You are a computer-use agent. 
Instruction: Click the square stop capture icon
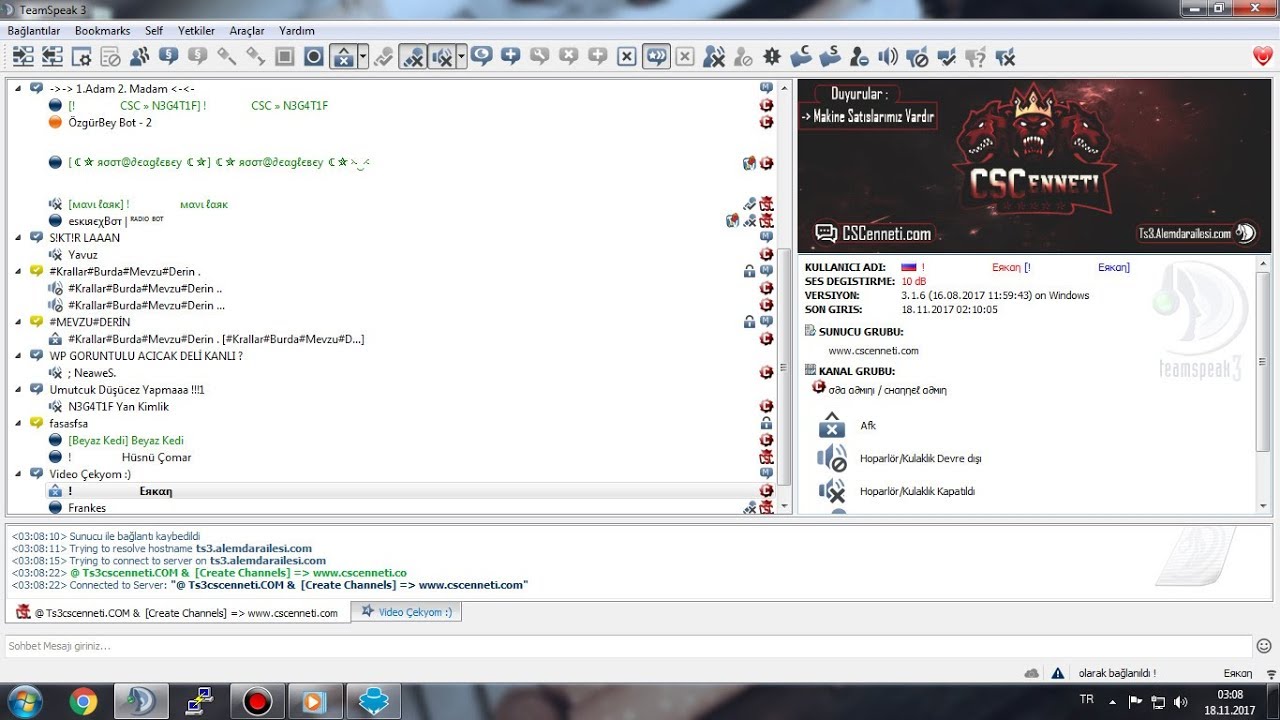[x=285, y=57]
